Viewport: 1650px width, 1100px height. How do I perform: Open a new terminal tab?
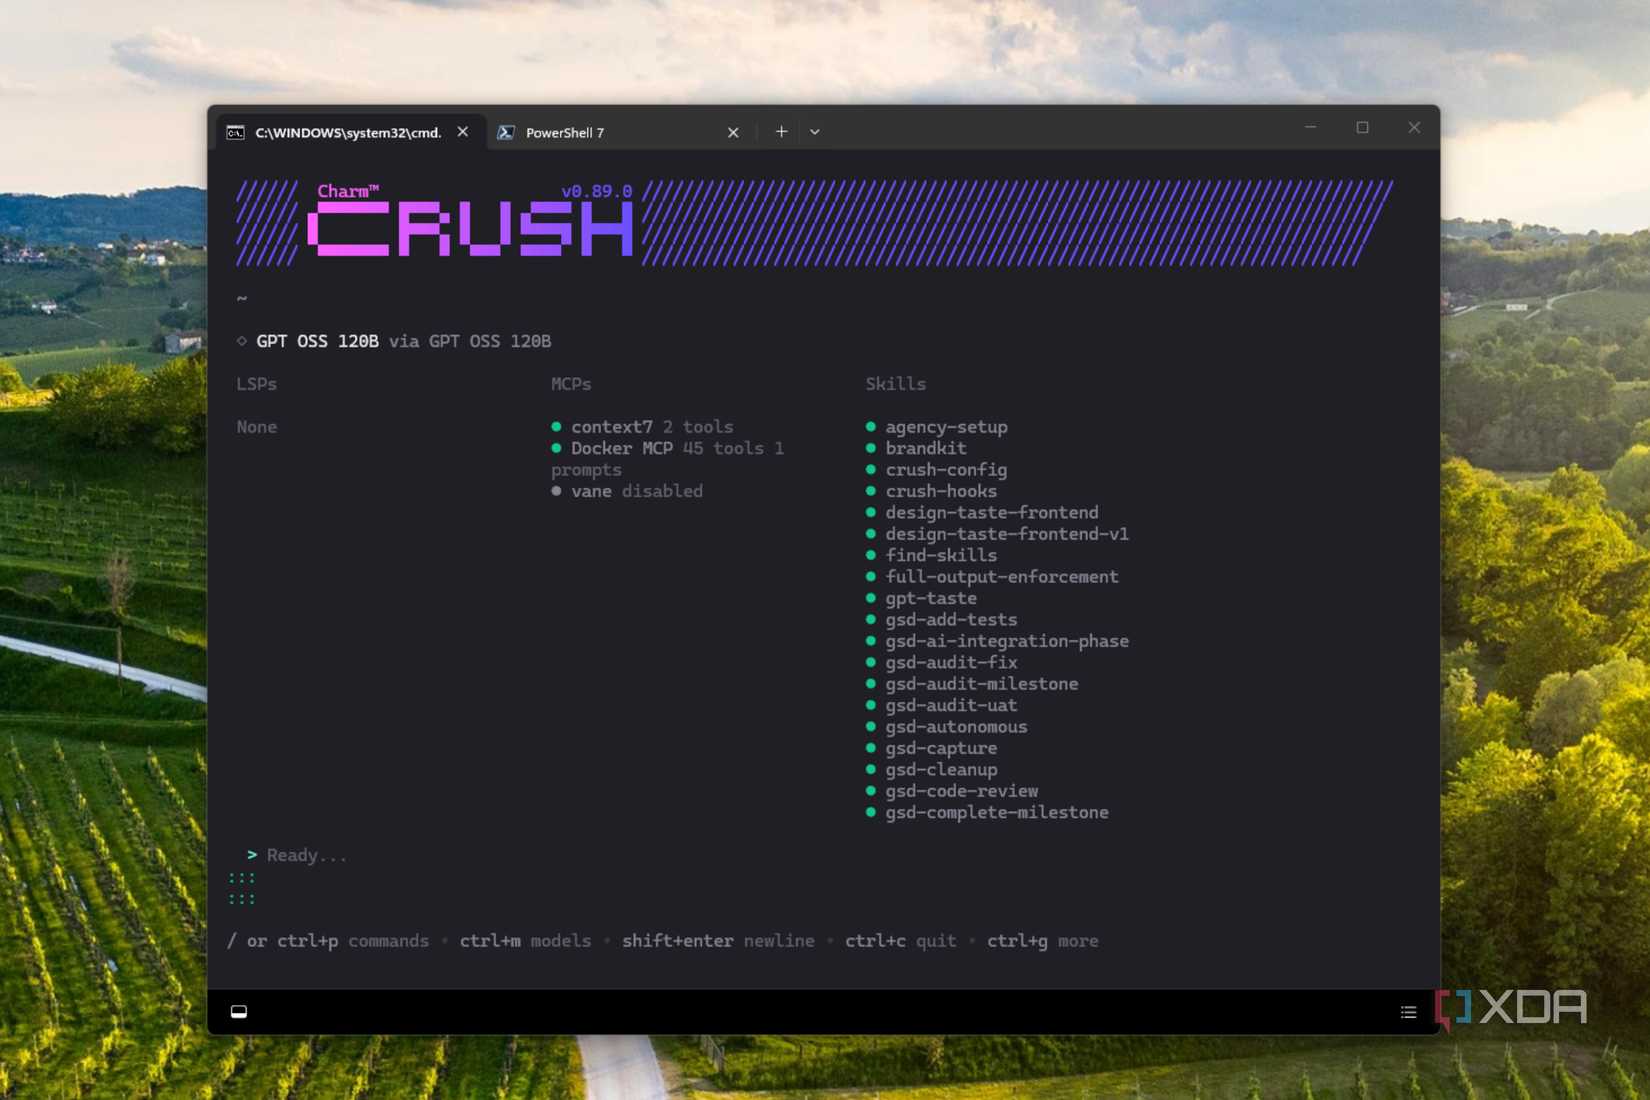pos(781,132)
